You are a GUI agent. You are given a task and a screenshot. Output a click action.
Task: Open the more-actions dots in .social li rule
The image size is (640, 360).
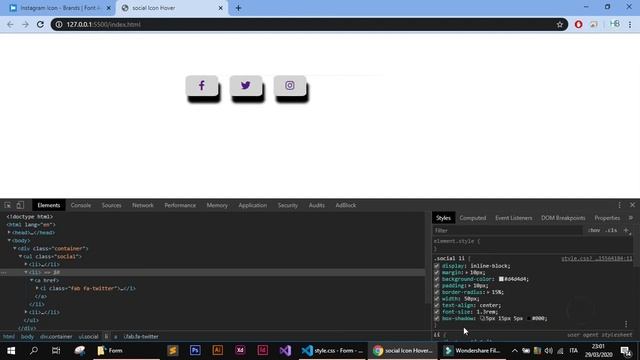pyautogui.click(x=626, y=324)
